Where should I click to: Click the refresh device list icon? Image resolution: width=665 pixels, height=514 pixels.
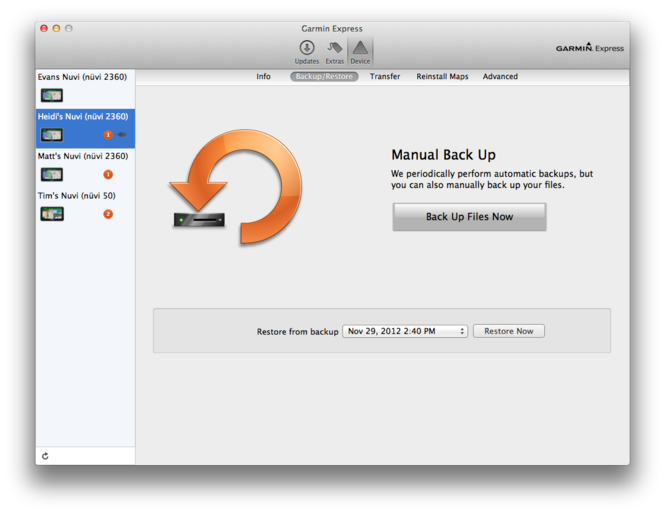click(x=45, y=456)
